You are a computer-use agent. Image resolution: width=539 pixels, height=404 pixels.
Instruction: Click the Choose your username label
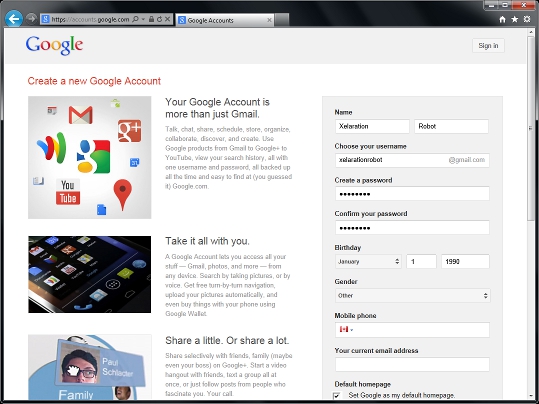[370, 146]
